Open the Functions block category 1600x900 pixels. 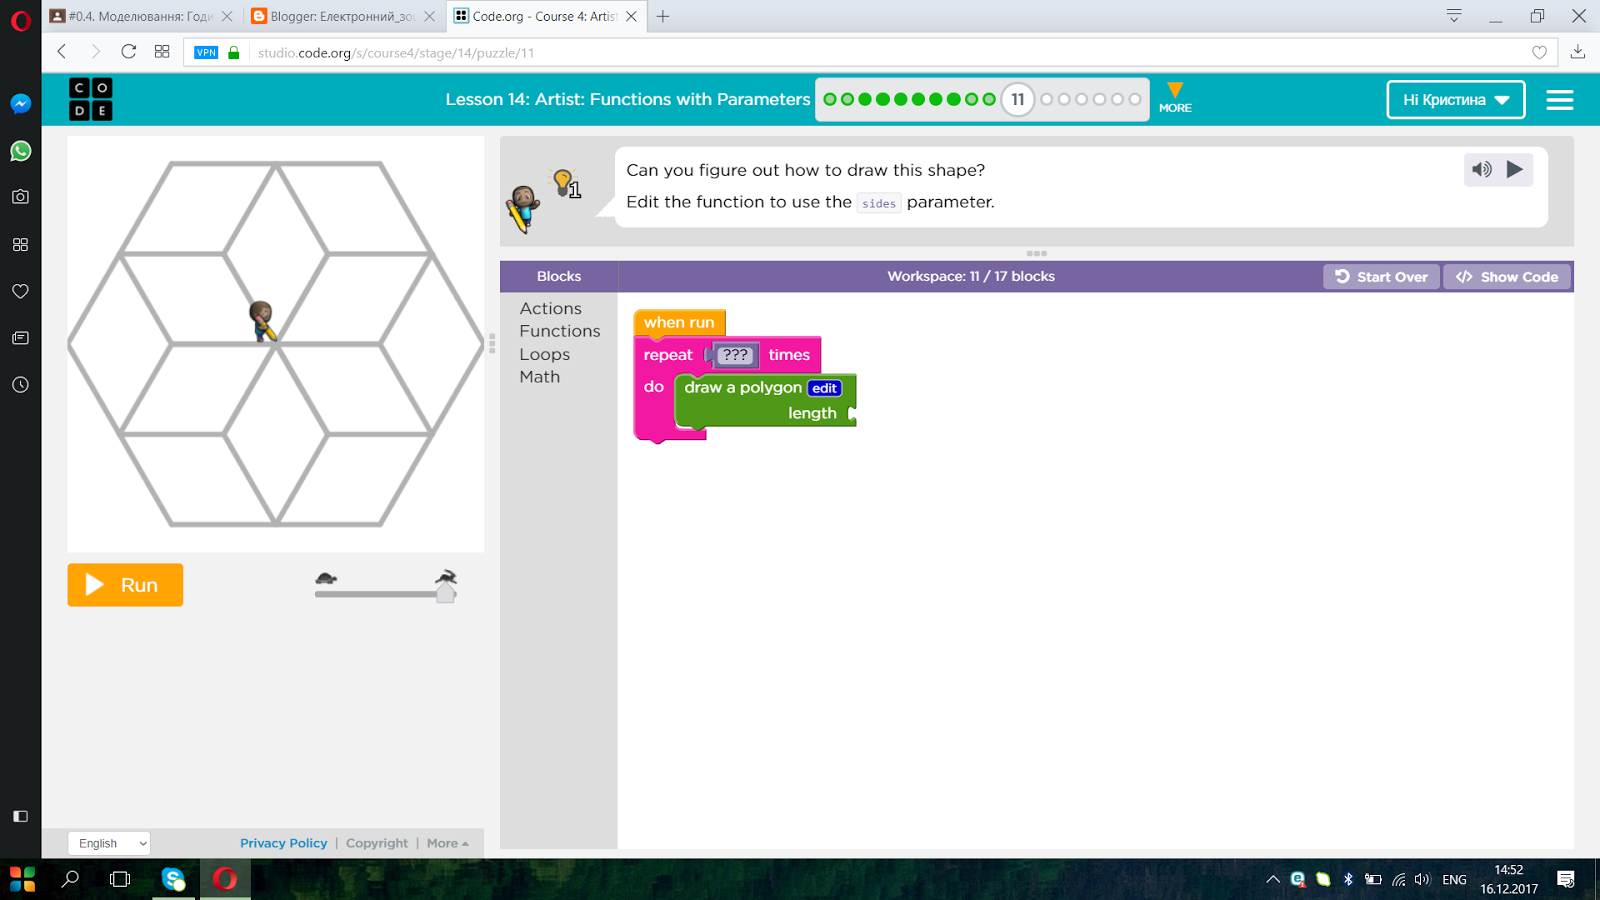point(560,331)
